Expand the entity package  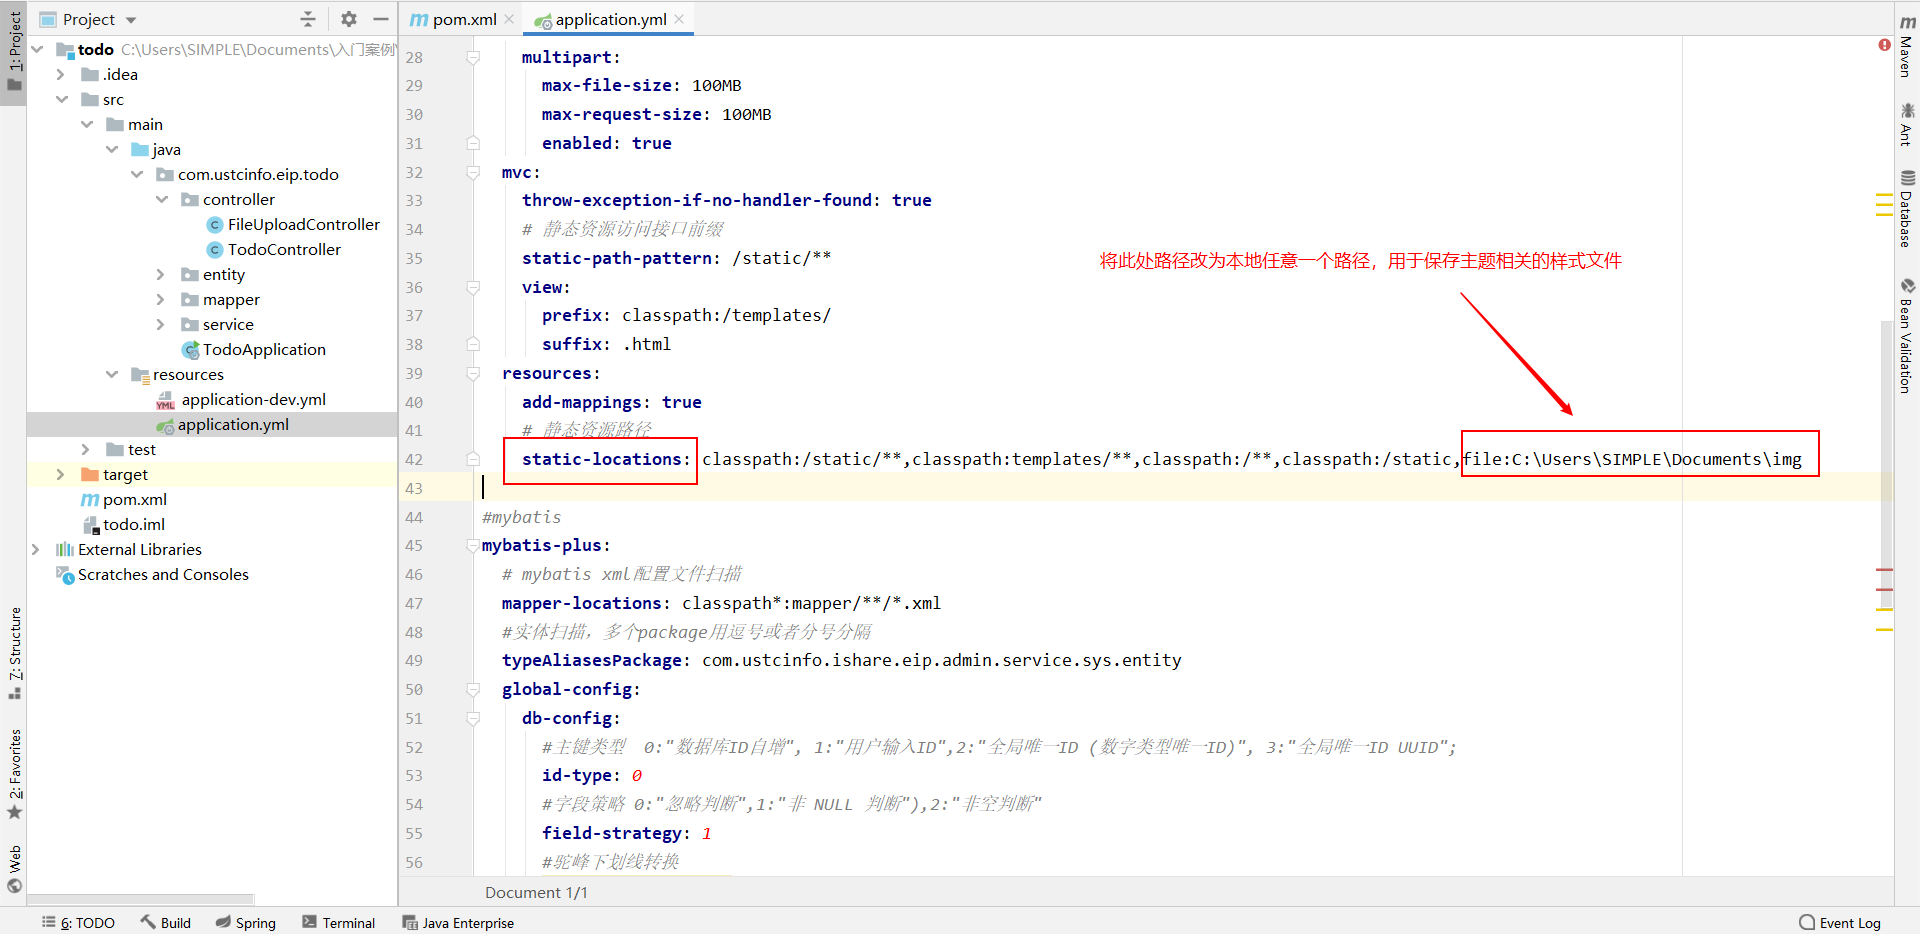pyautogui.click(x=161, y=274)
